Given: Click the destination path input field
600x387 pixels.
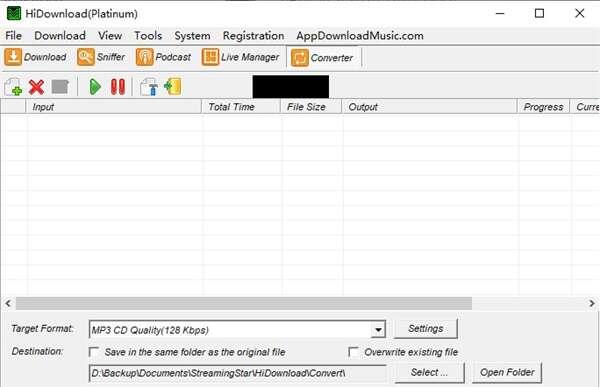Looking at the screenshot, I should click(x=237, y=373).
